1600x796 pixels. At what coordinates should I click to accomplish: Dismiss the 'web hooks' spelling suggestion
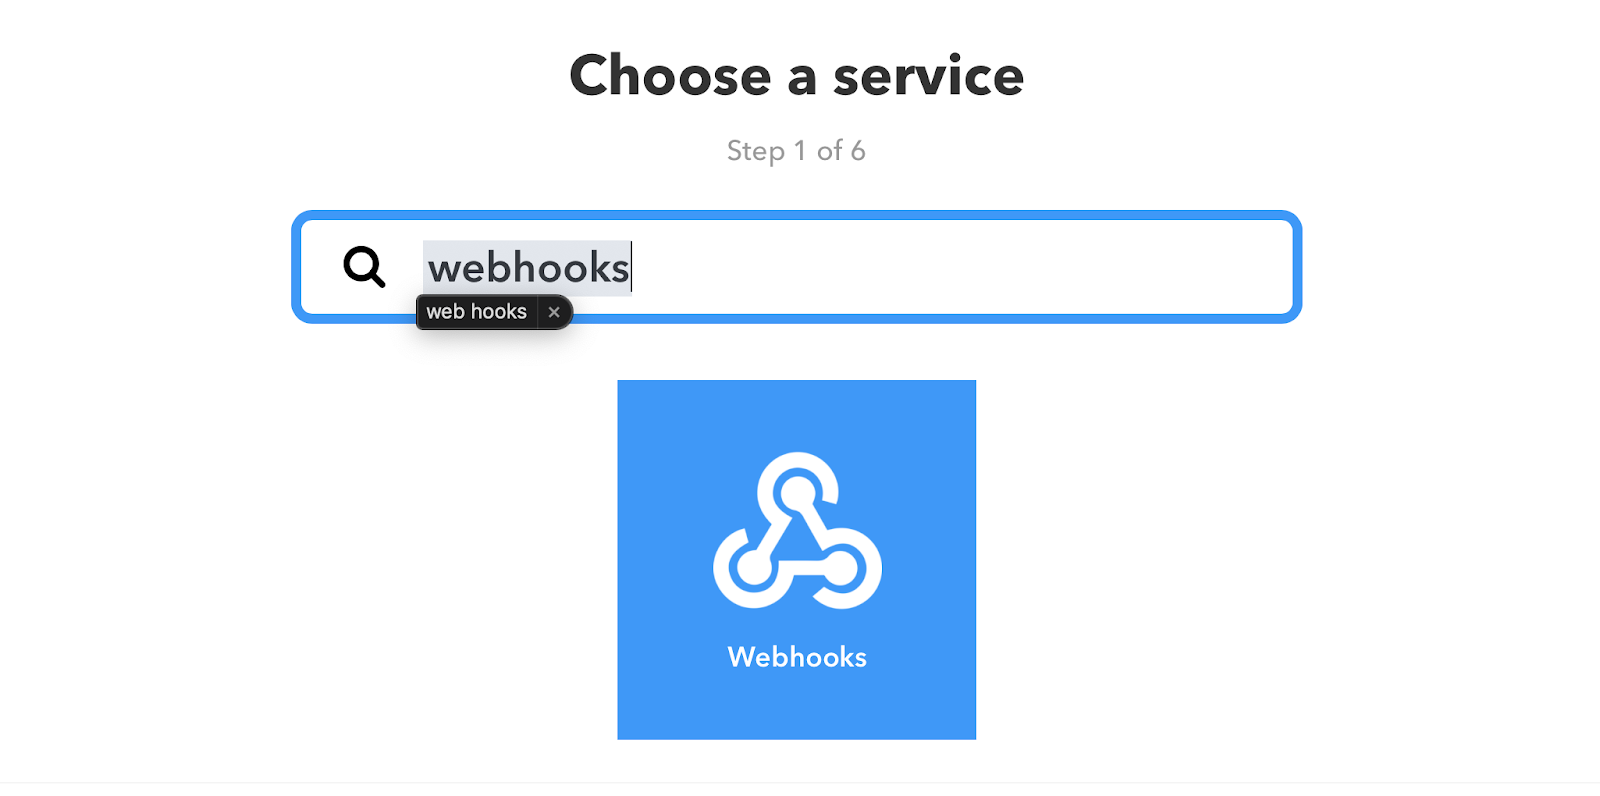[554, 312]
